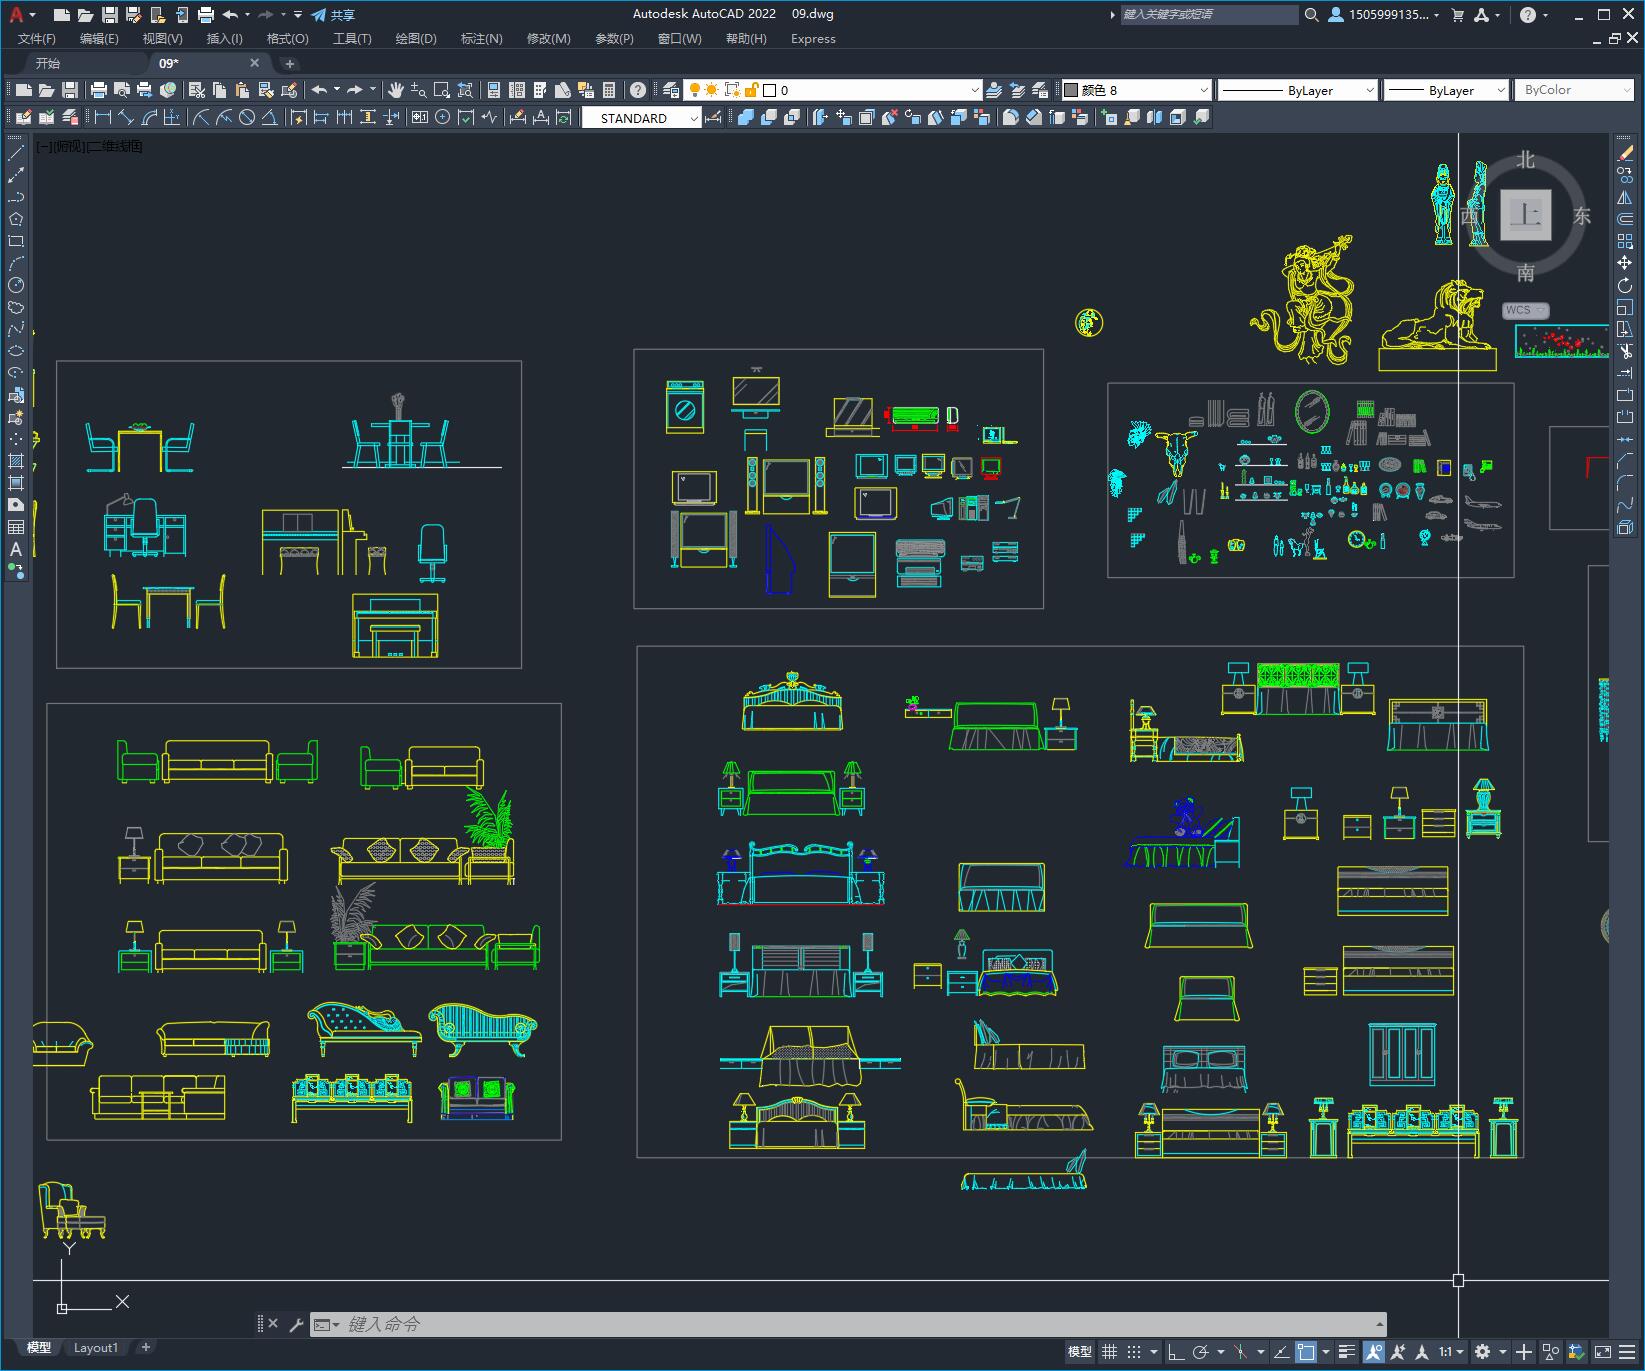Activate the Pan hand tool

pyautogui.click(x=396, y=90)
